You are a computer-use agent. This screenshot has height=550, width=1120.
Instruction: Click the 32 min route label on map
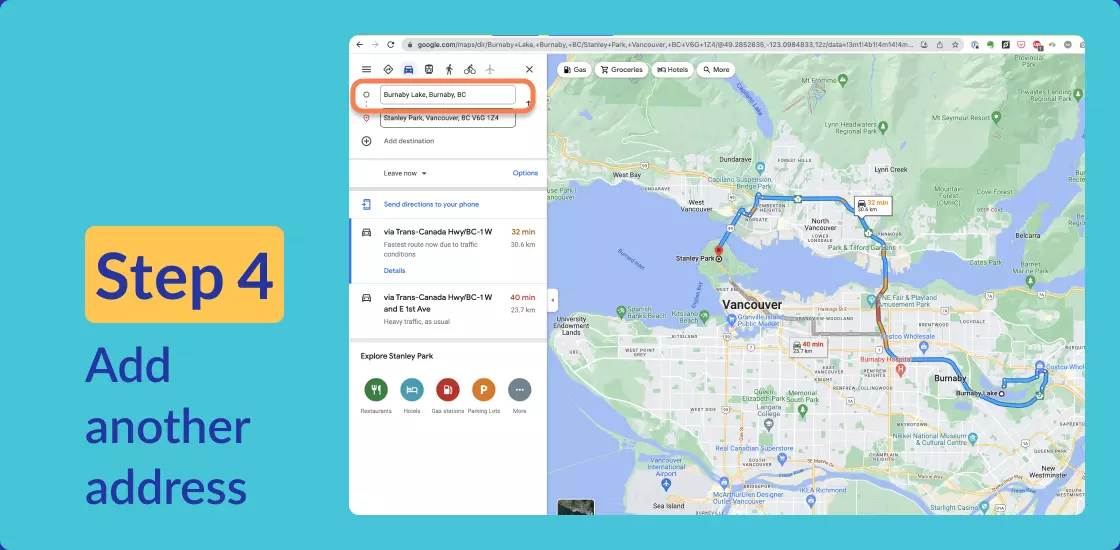873,206
